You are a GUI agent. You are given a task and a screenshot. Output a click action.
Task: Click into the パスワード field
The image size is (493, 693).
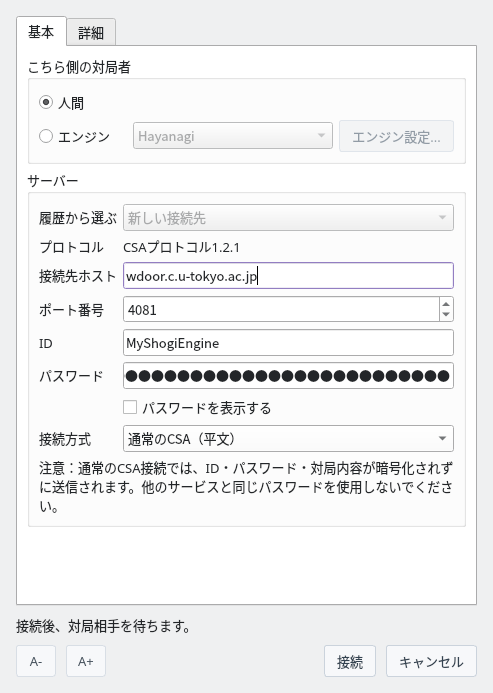click(288, 376)
